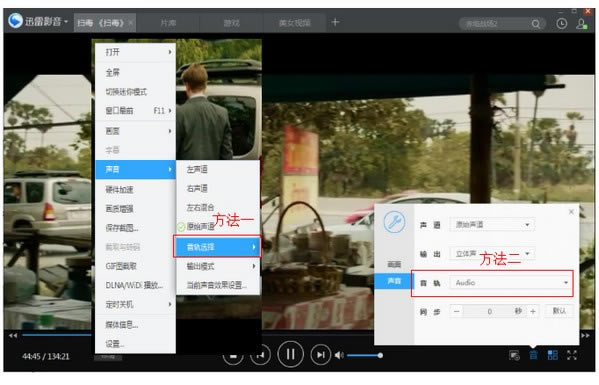Expand the 打开 submenu

135,52
